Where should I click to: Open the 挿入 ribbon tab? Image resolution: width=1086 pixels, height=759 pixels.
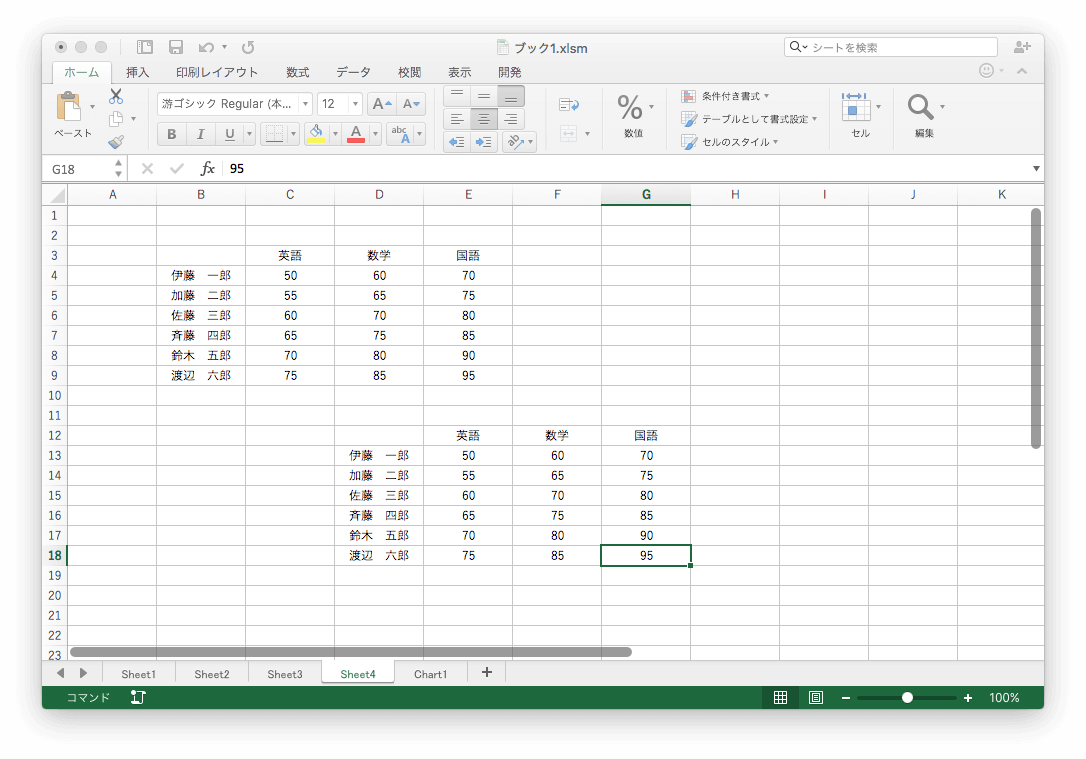coord(137,72)
